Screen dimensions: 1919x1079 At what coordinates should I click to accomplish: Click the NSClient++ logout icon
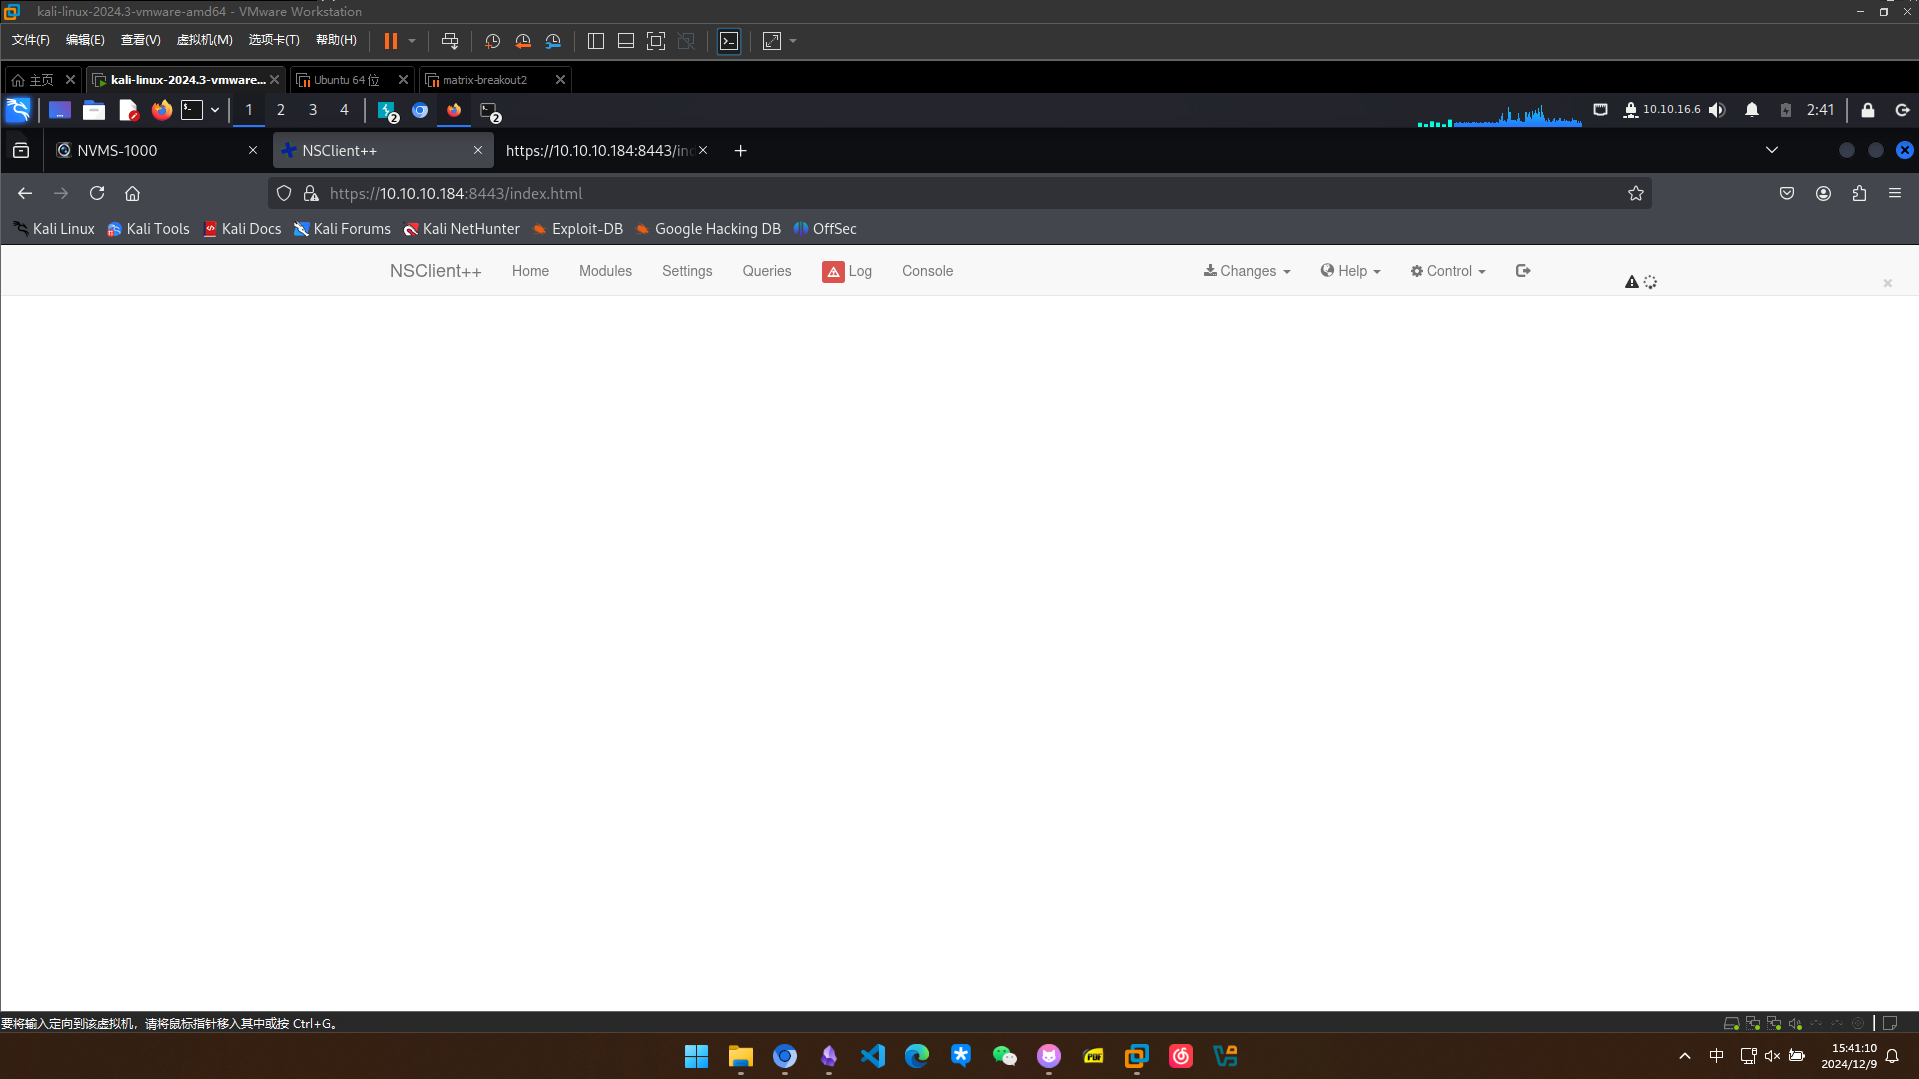click(x=1523, y=271)
